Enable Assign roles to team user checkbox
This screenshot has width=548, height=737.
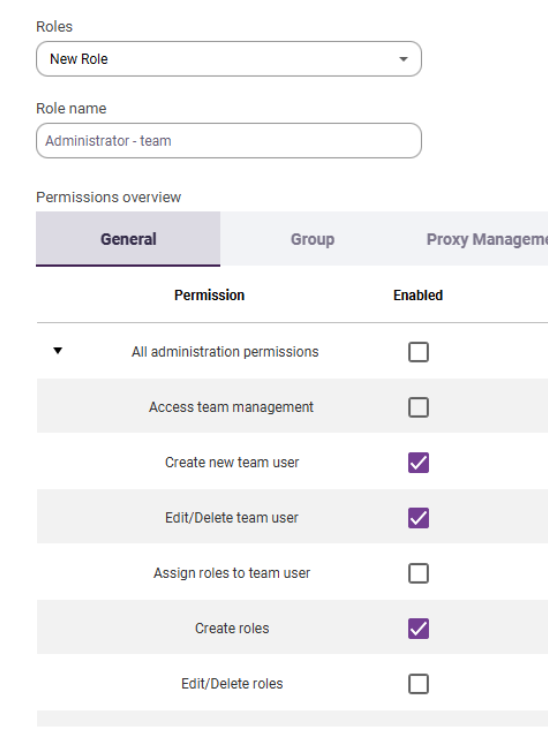418,573
